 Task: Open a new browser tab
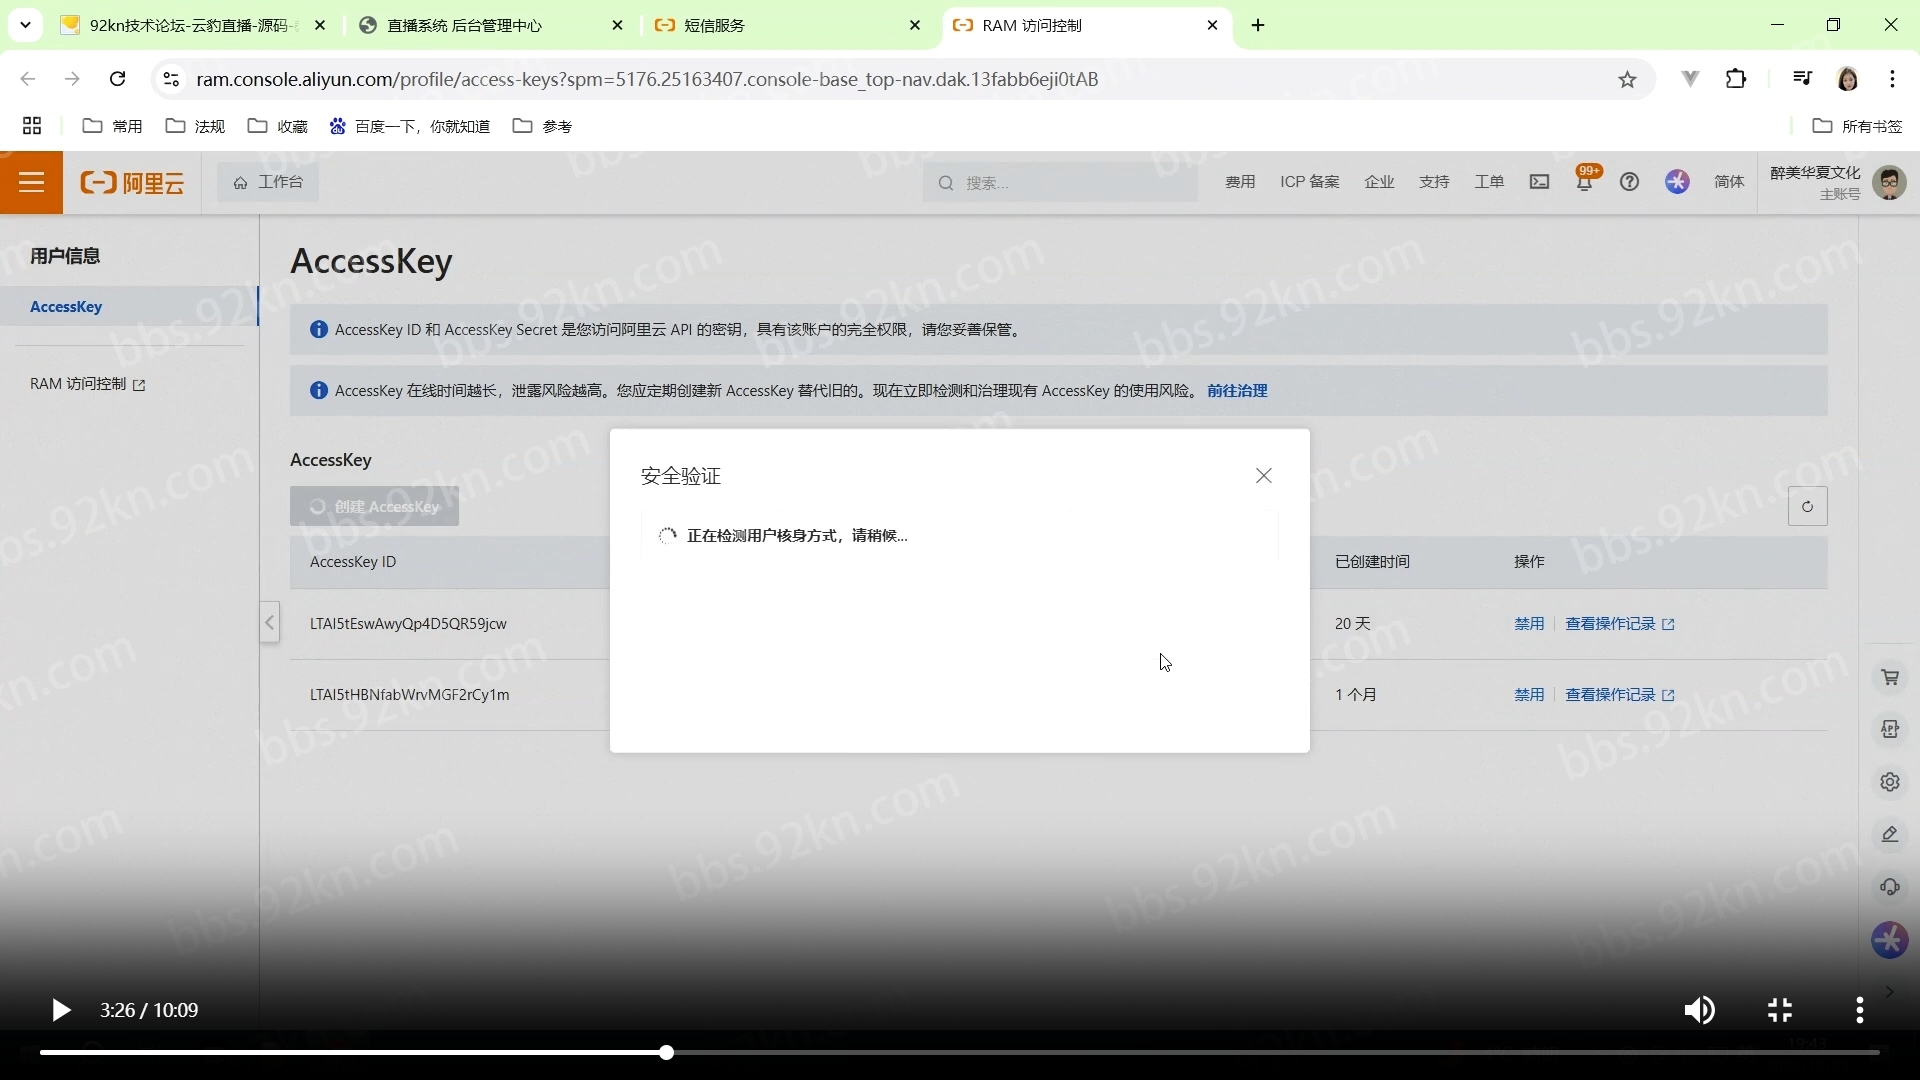tap(1258, 26)
